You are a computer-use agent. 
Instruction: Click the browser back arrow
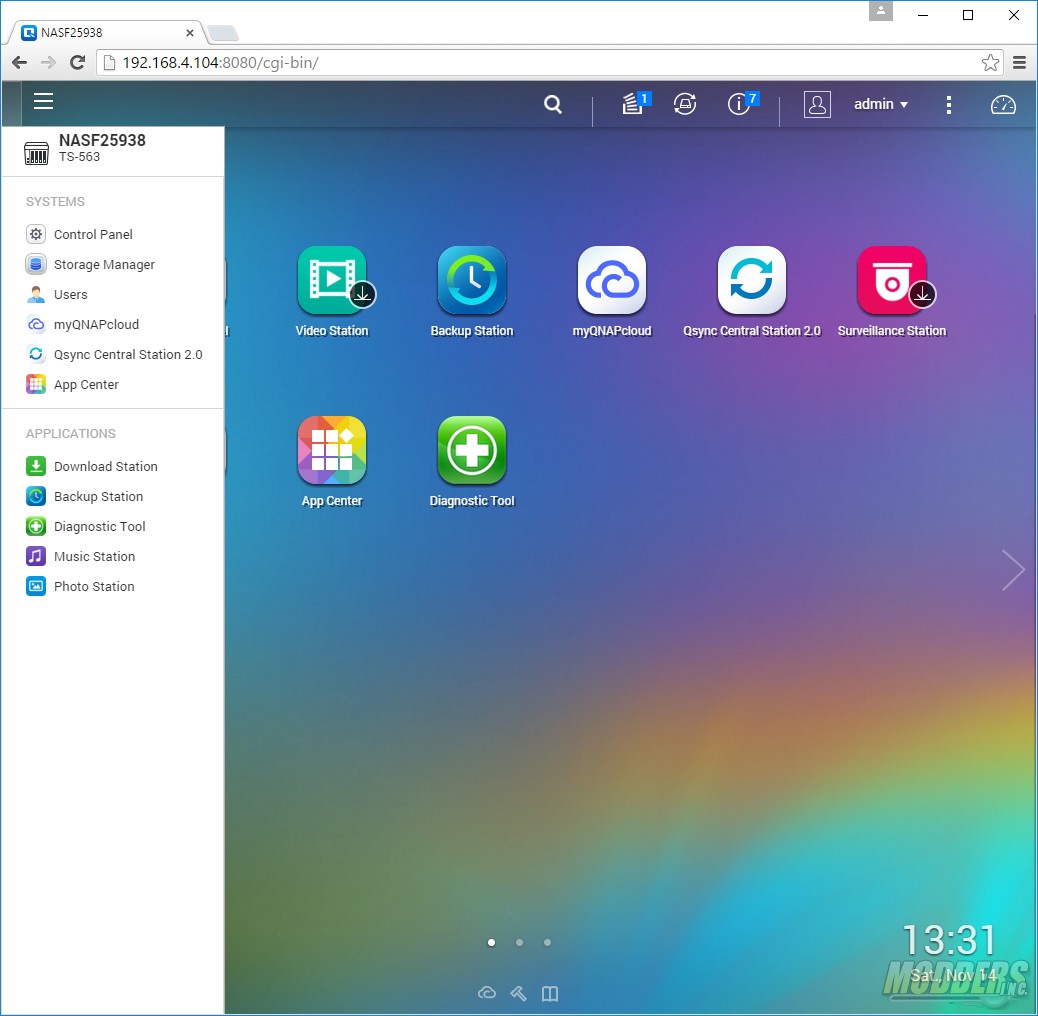20,63
